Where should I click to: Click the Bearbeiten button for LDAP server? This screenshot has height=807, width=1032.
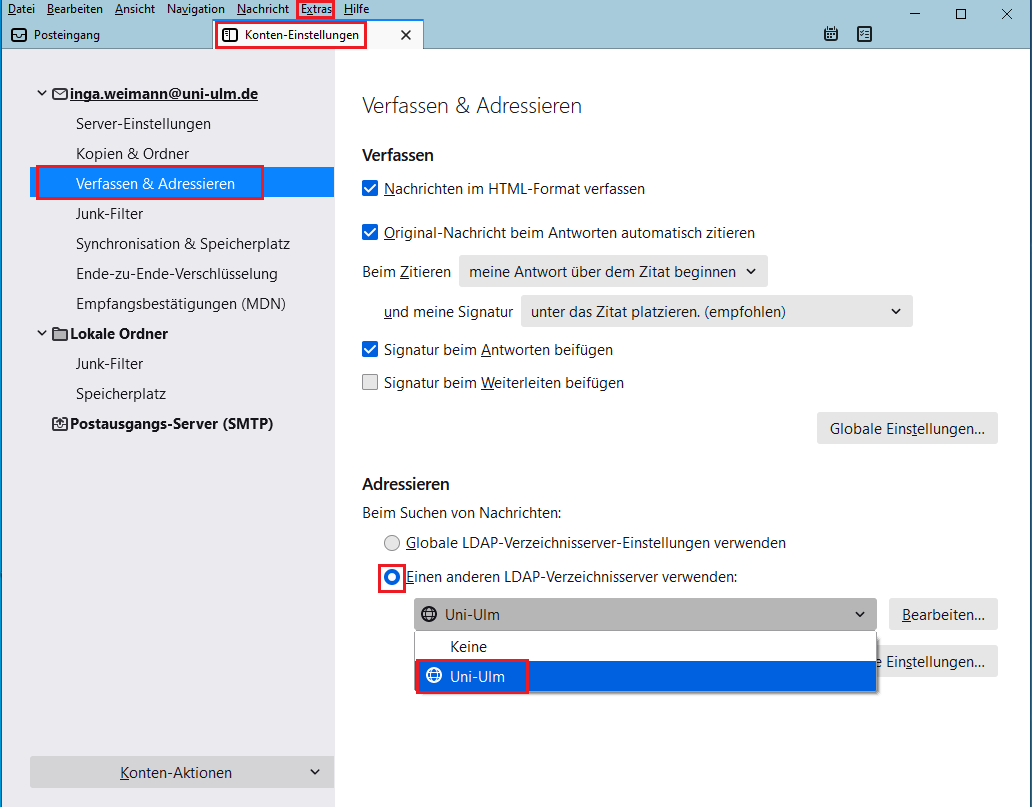click(x=943, y=614)
